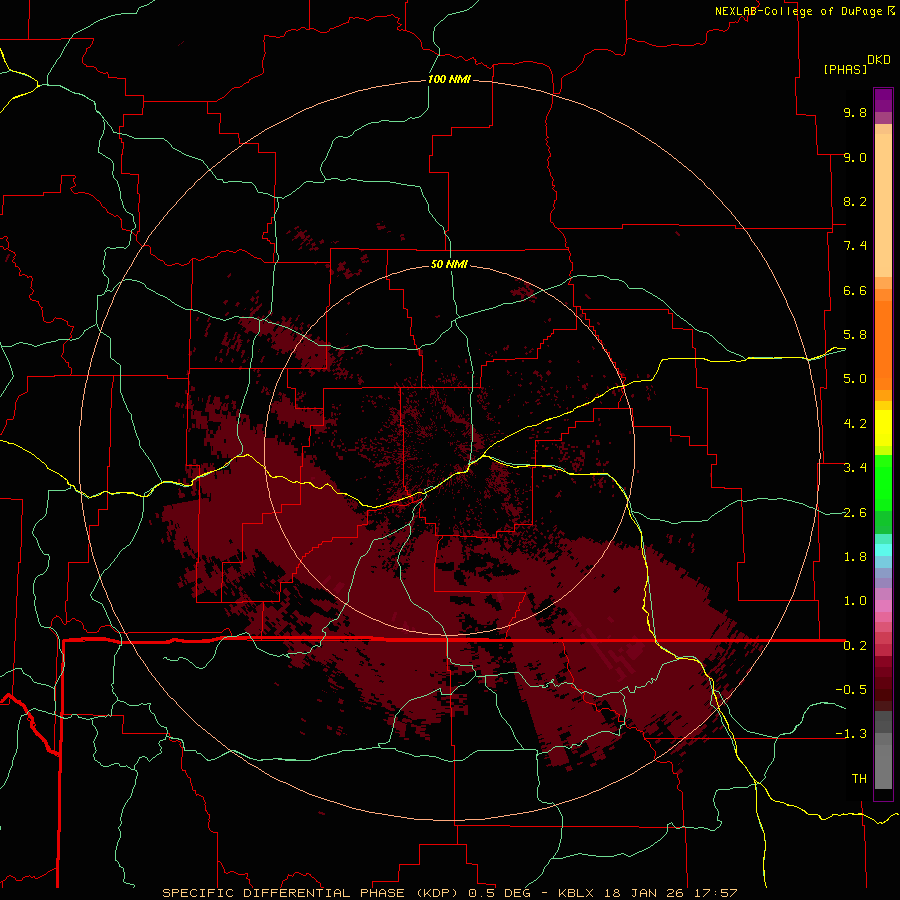Screen dimensions: 900x900
Task: Click the -1.3 scale value
Action: point(851,734)
